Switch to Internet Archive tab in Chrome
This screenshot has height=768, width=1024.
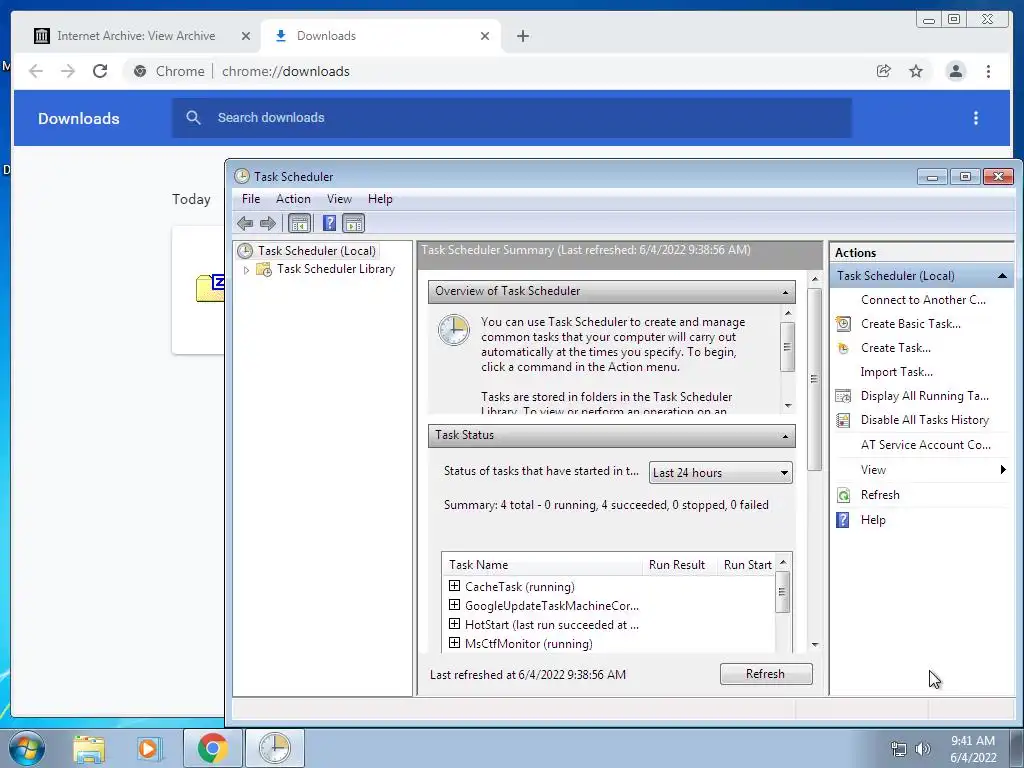tap(136, 36)
